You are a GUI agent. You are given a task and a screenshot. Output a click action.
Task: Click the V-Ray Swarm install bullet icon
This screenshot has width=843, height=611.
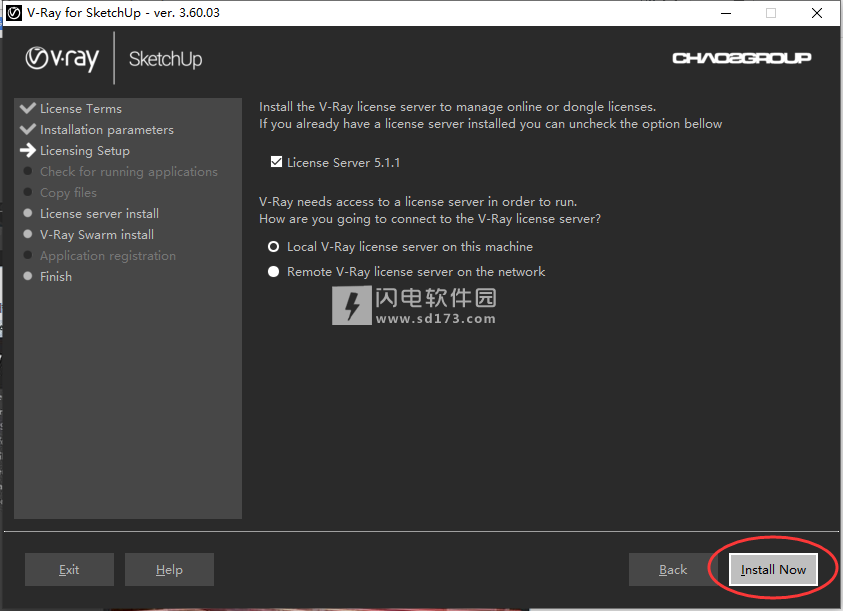click(28, 234)
